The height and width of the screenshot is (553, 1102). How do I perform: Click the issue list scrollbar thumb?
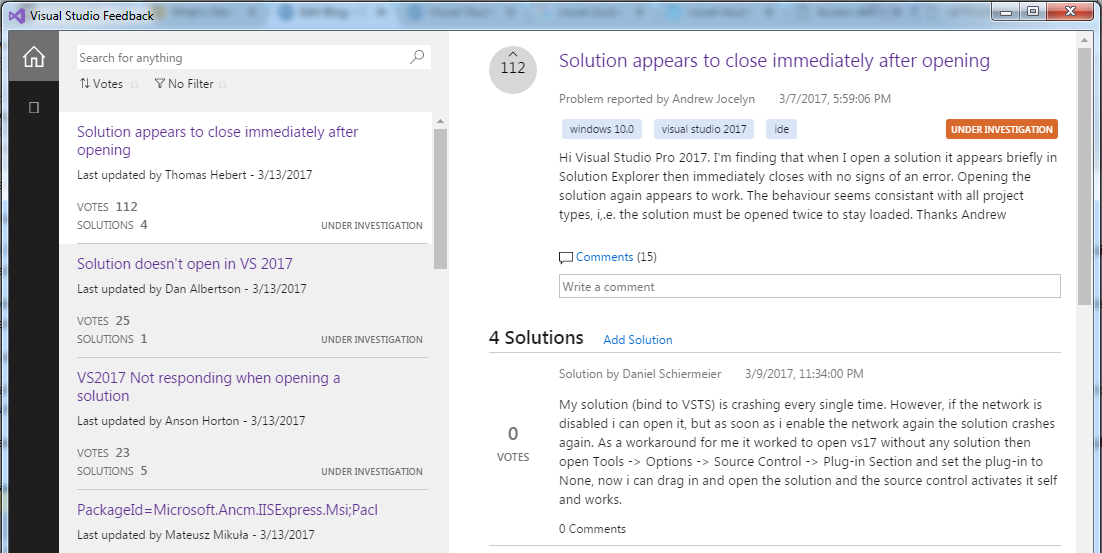tap(441, 199)
